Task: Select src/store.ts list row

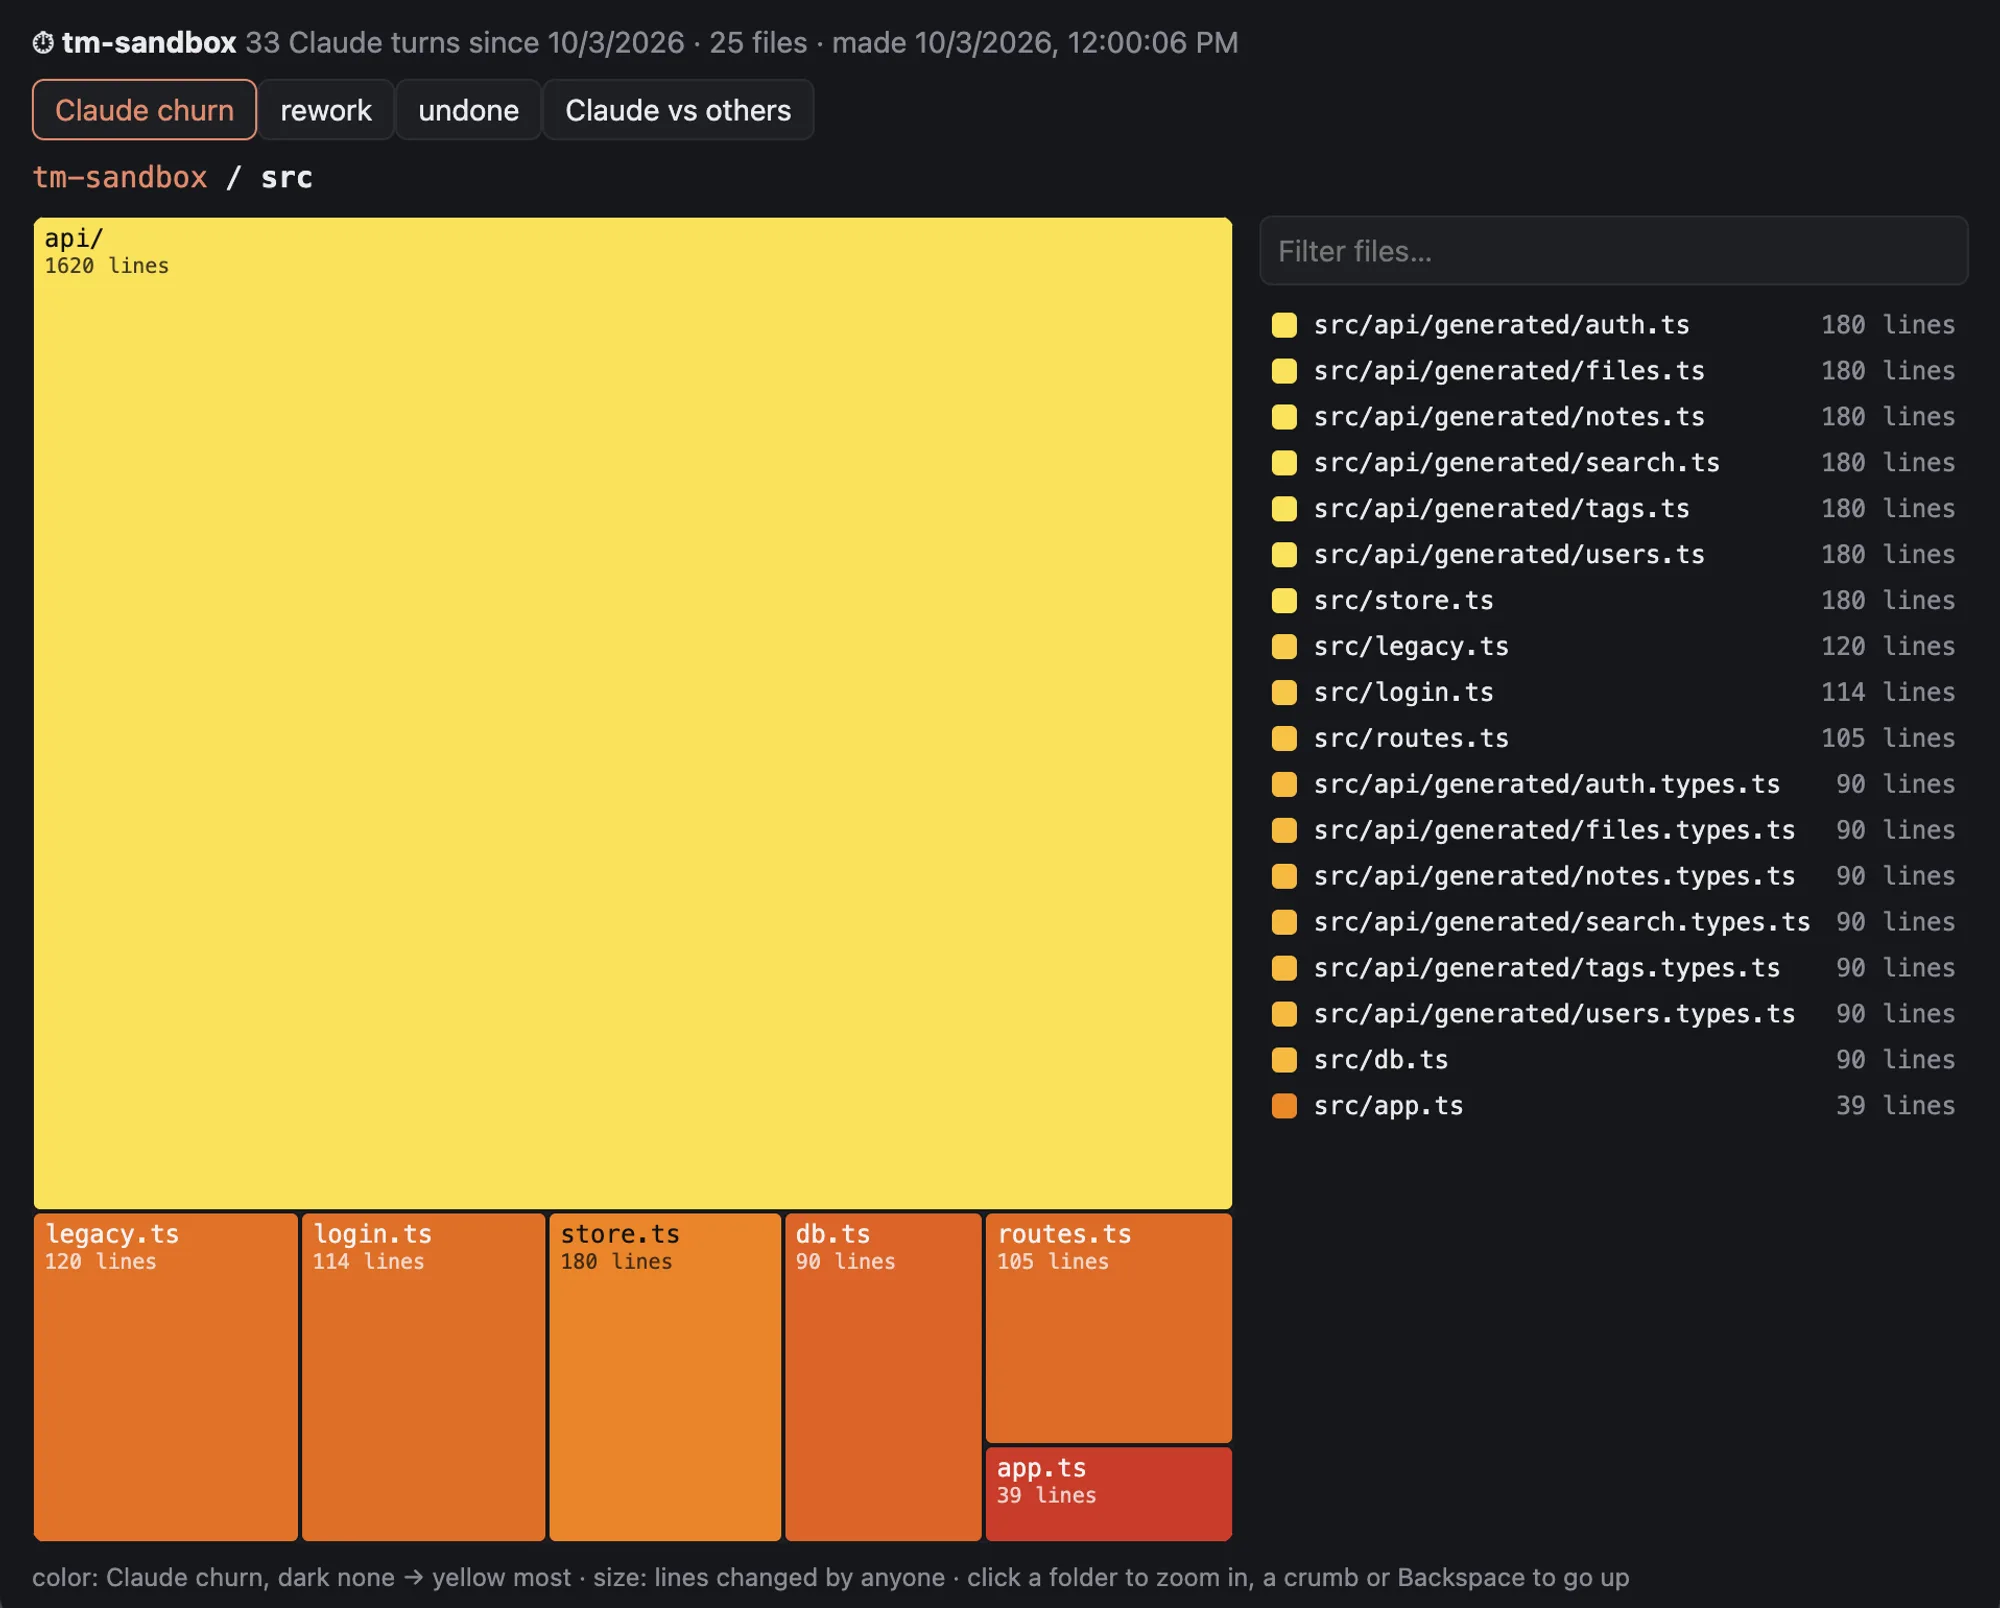Action: click(x=1614, y=601)
